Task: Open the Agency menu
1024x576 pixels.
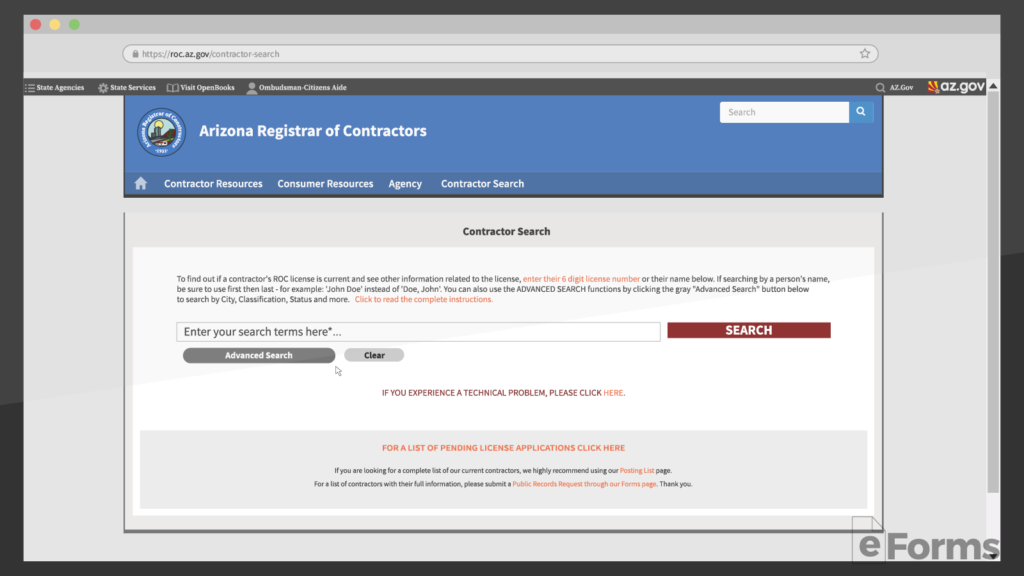Action: [x=405, y=183]
